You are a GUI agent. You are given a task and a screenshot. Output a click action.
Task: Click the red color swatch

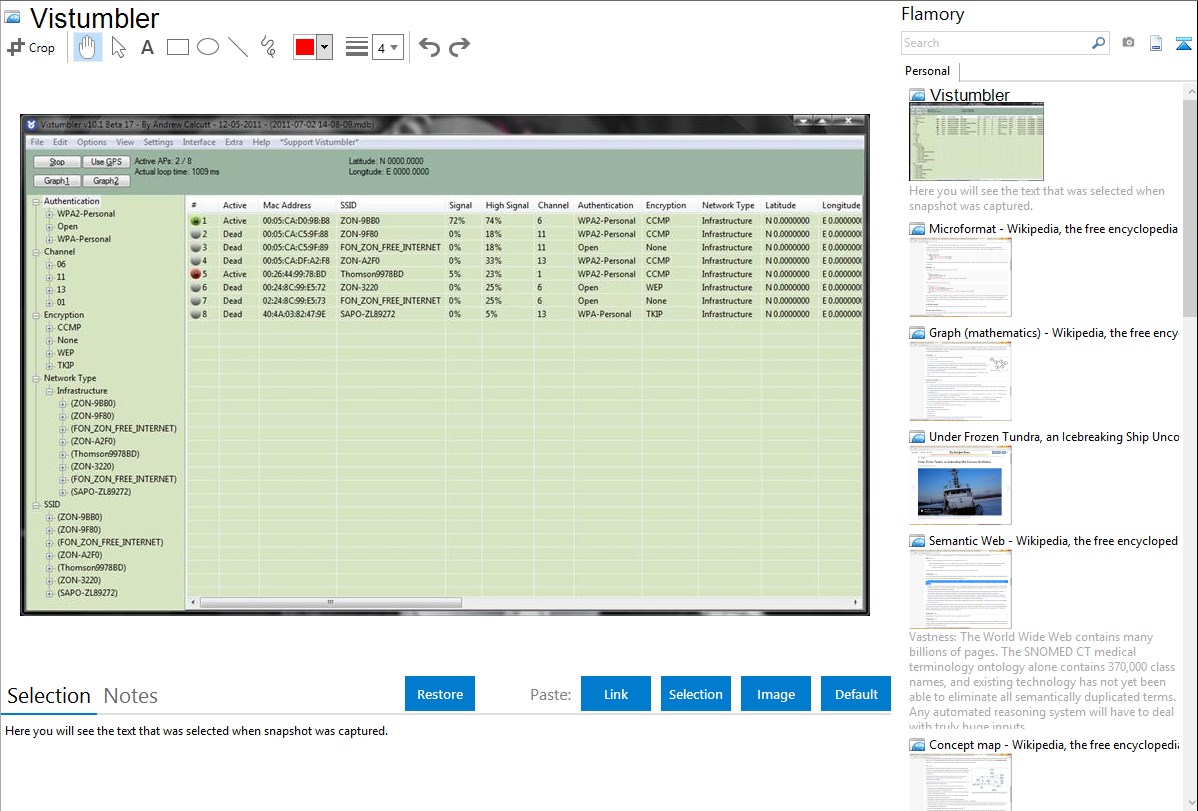tap(305, 47)
